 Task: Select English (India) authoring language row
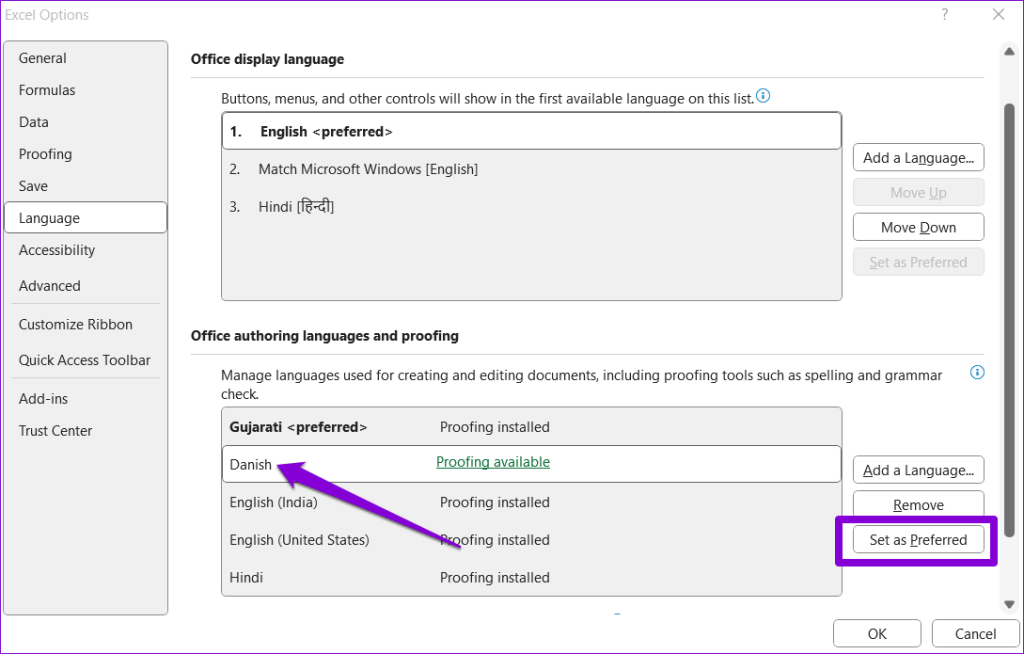coord(532,502)
